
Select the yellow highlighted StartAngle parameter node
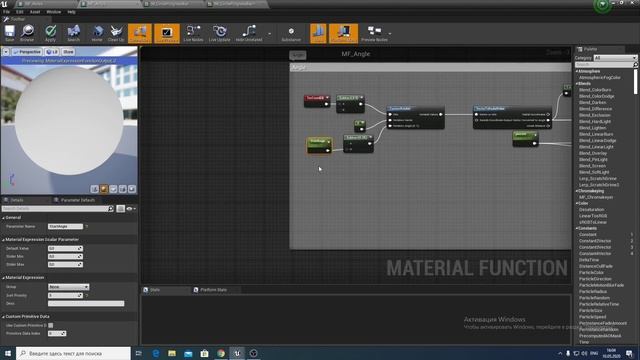pos(319,145)
